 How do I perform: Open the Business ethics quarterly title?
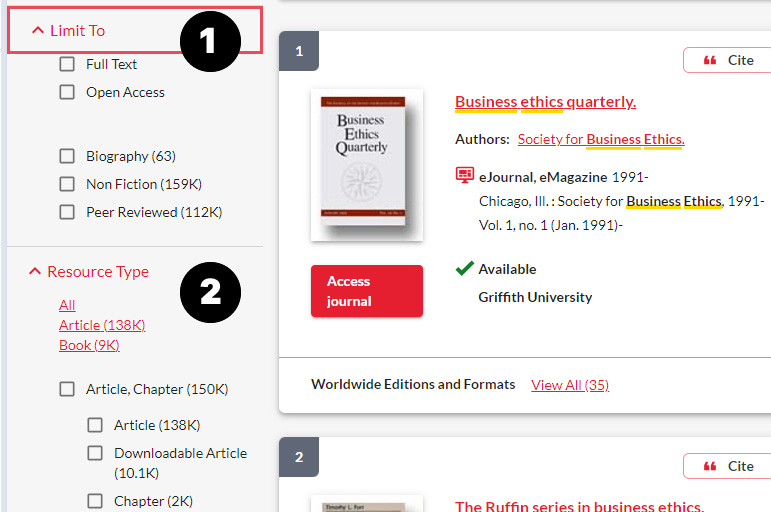[x=545, y=102]
